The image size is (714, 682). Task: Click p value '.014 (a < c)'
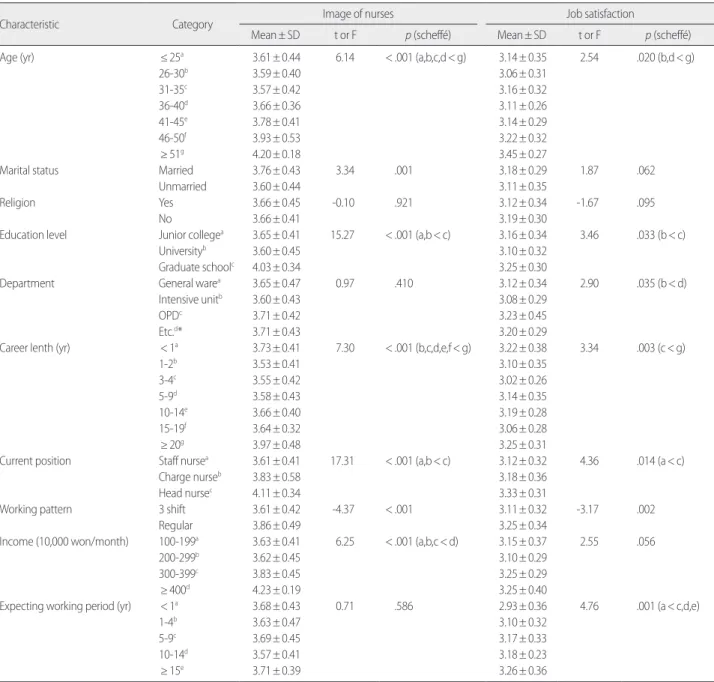click(x=660, y=461)
